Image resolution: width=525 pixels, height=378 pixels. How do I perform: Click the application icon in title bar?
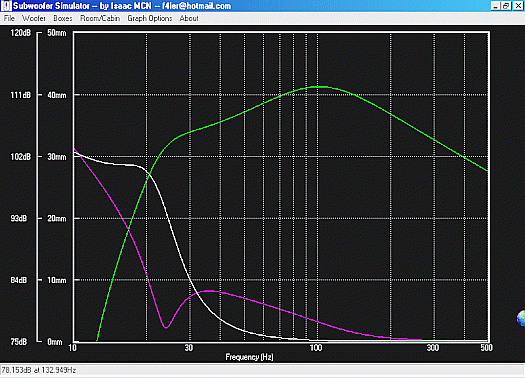[6, 6]
